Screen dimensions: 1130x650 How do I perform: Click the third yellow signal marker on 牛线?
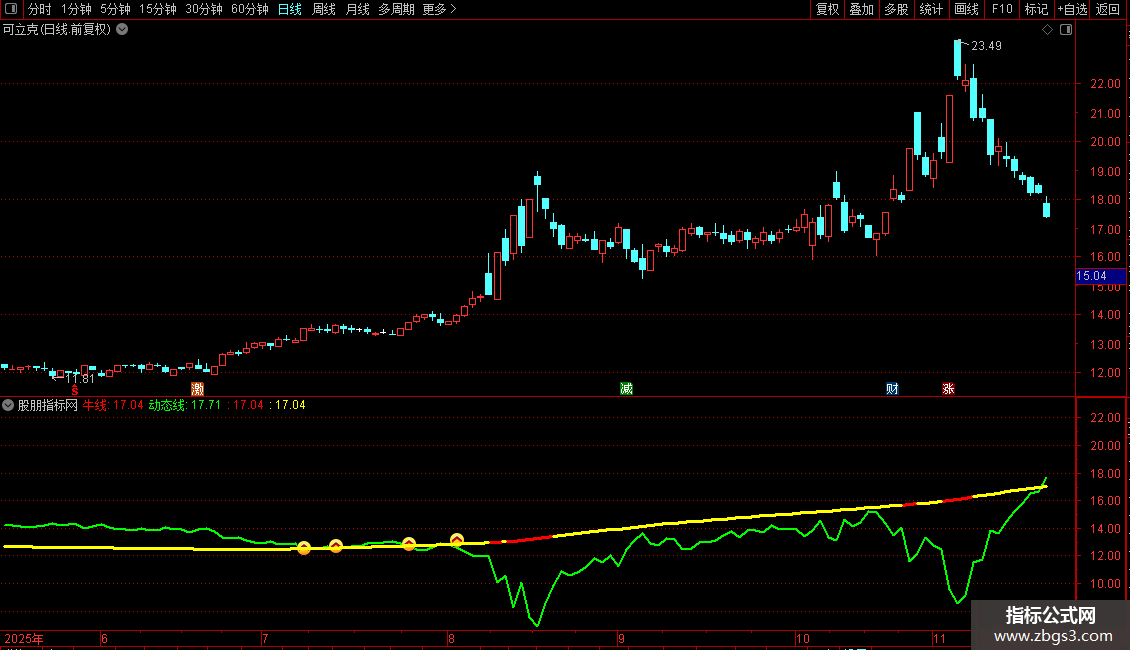409,544
